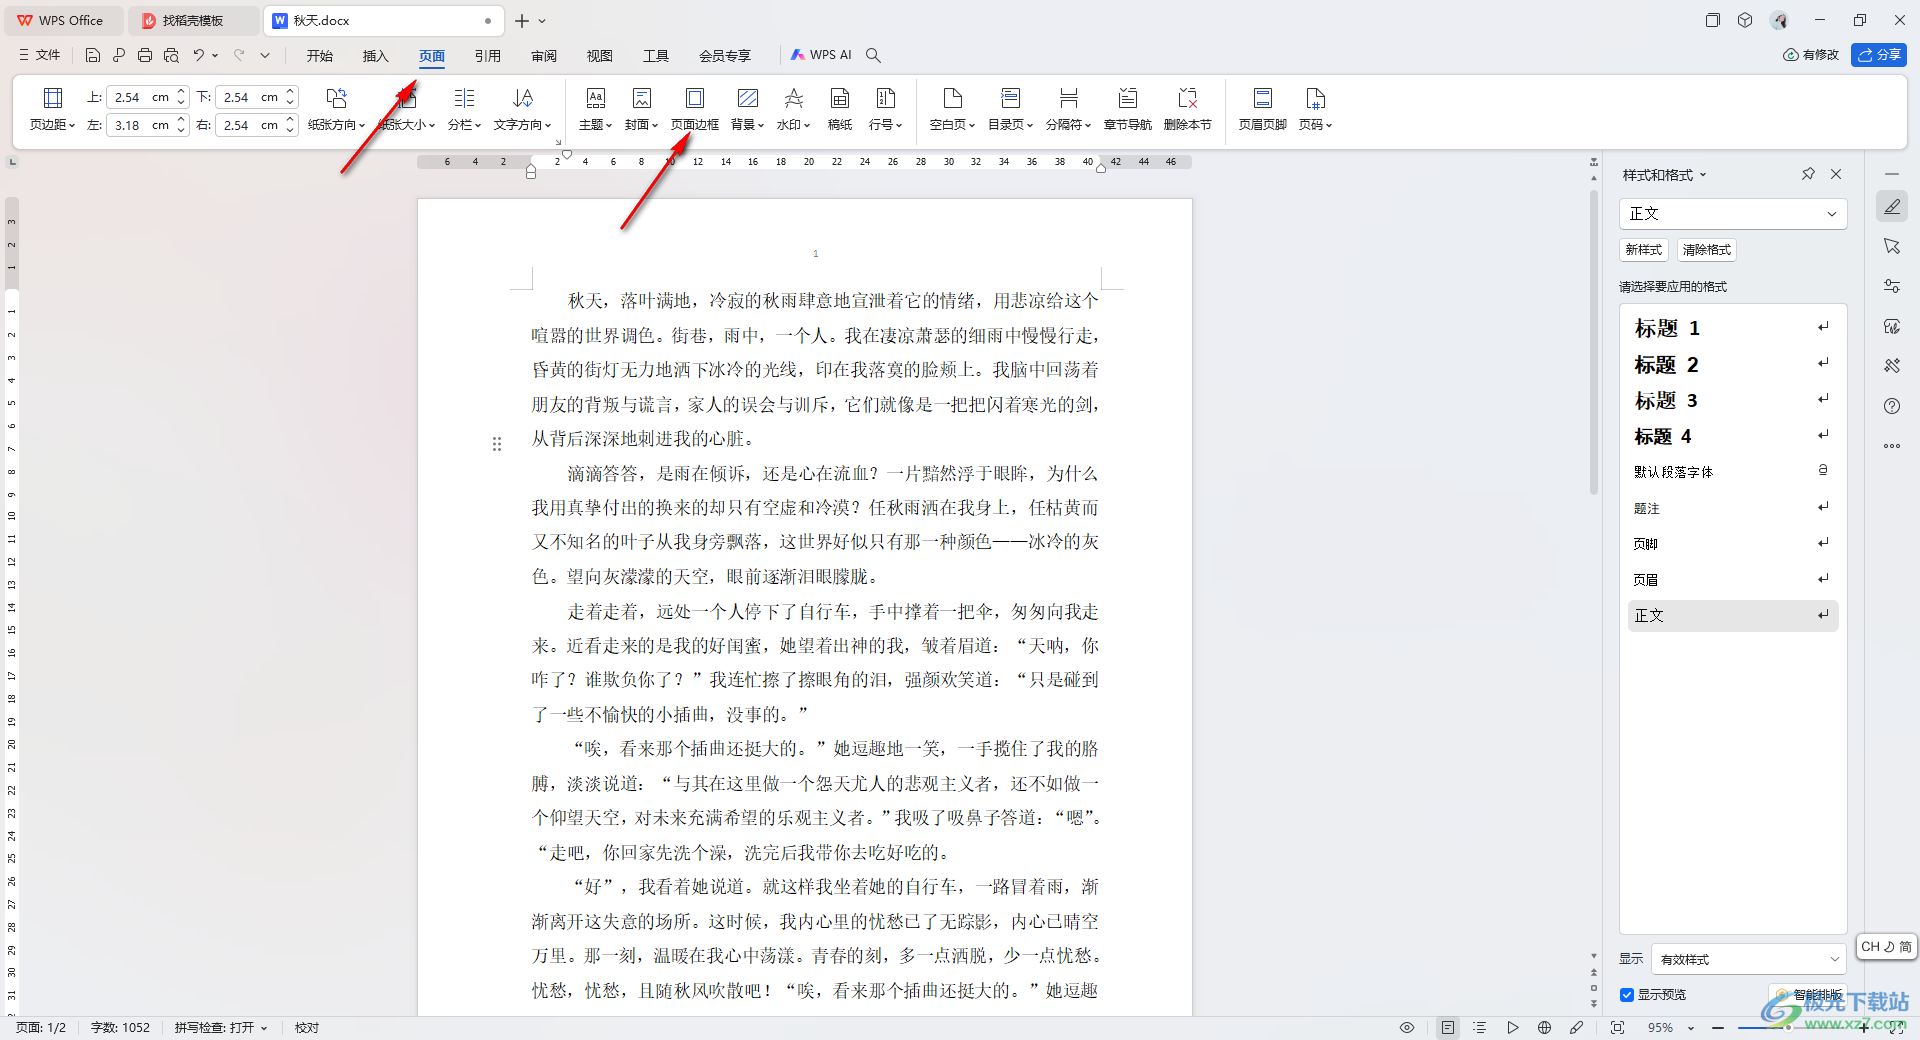Switch to the 引用 tab

[x=488, y=56]
